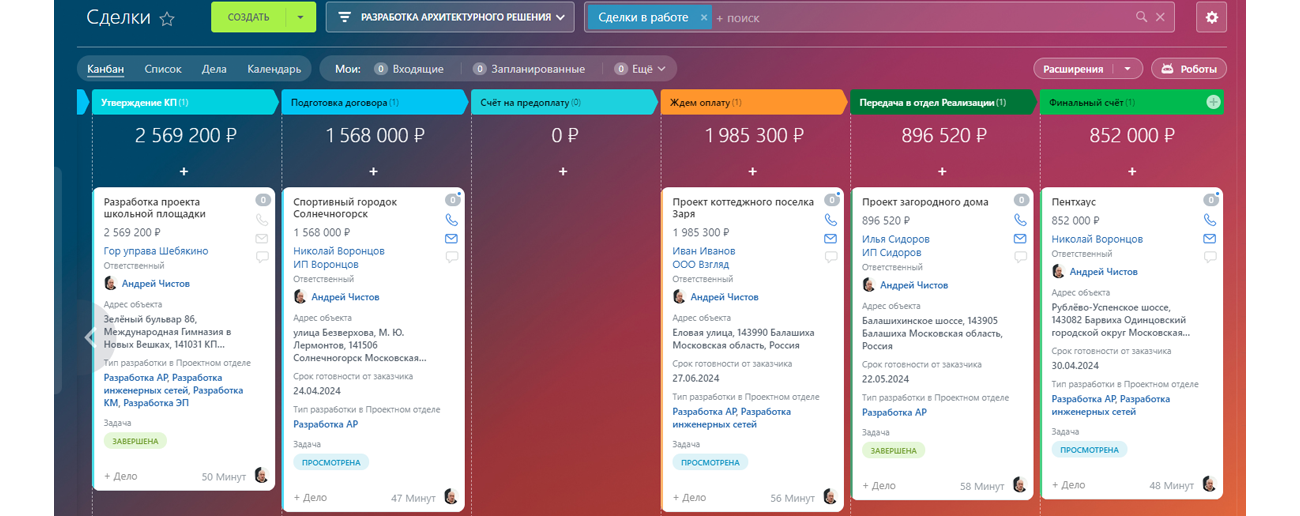
Task: Click the Роботы button
Action: (x=1188, y=69)
